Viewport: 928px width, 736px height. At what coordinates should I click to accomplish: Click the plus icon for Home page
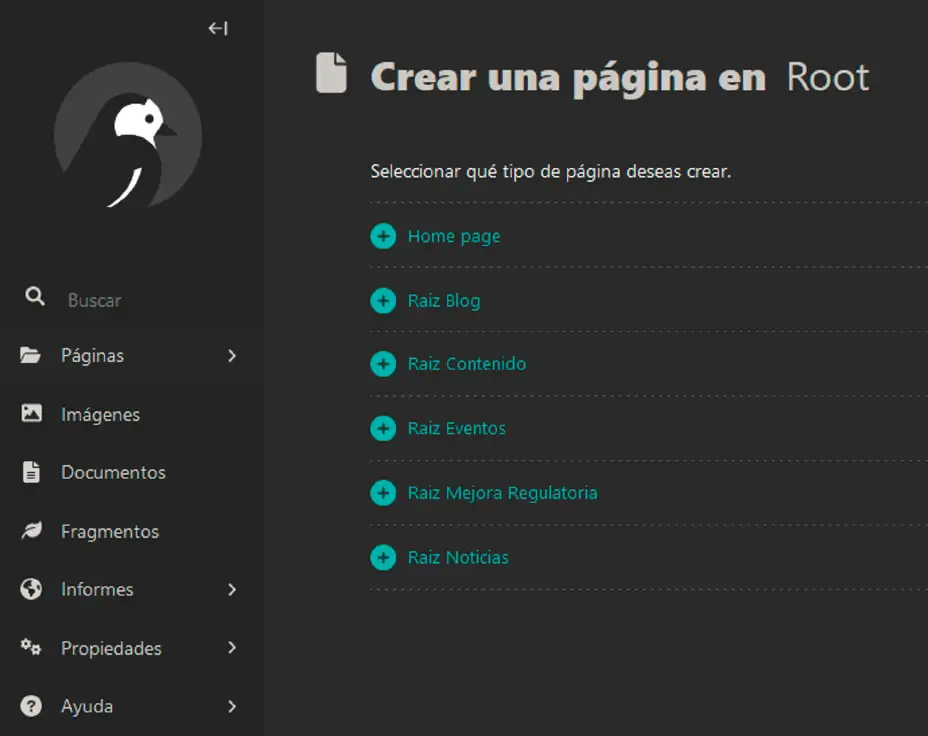point(383,236)
